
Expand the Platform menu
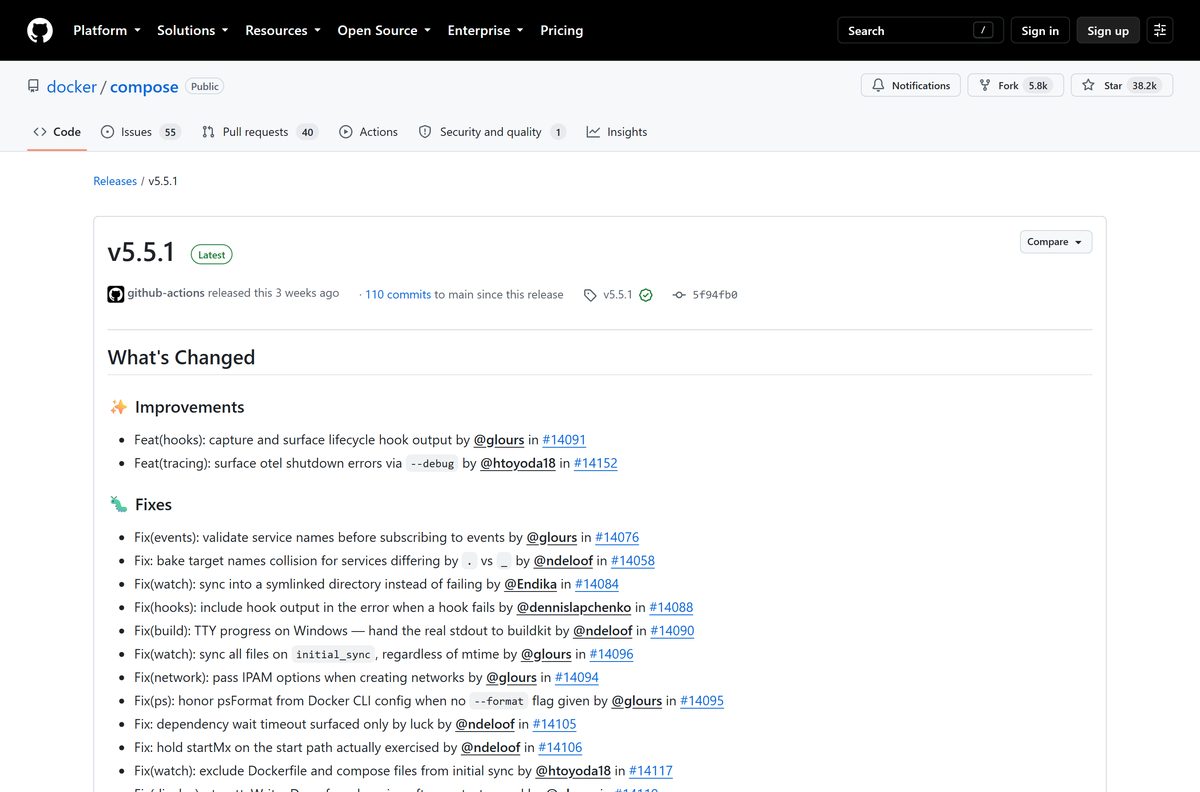pos(107,31)
